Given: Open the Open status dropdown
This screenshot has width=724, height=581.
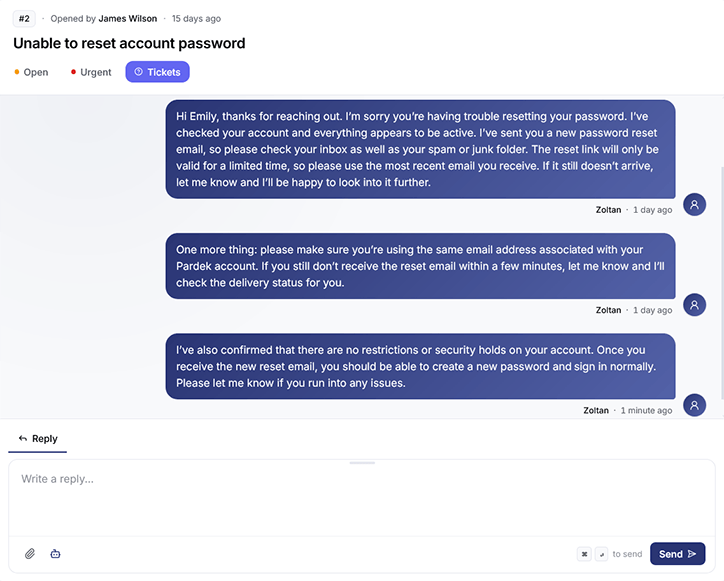Looking at the screenshot, I should point(31,72).
